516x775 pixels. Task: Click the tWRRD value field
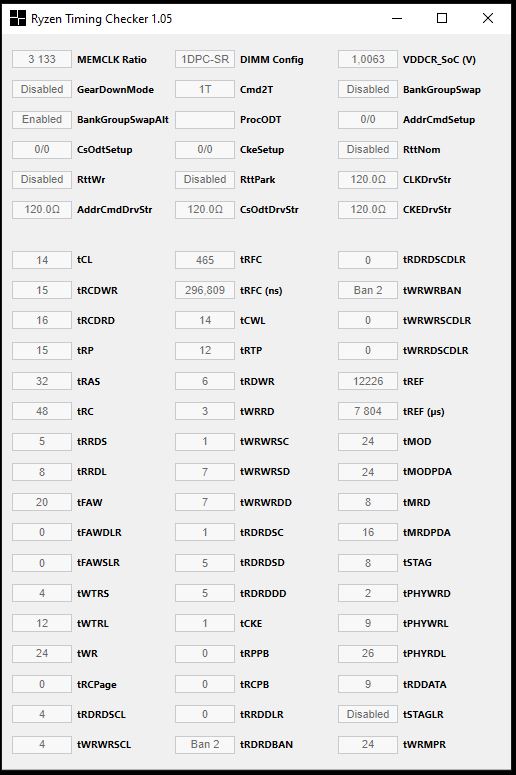(x=205, y=411)
